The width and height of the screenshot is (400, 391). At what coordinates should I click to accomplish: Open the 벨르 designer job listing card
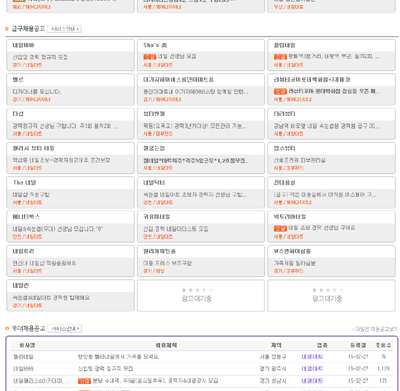(x=70, y=89)
